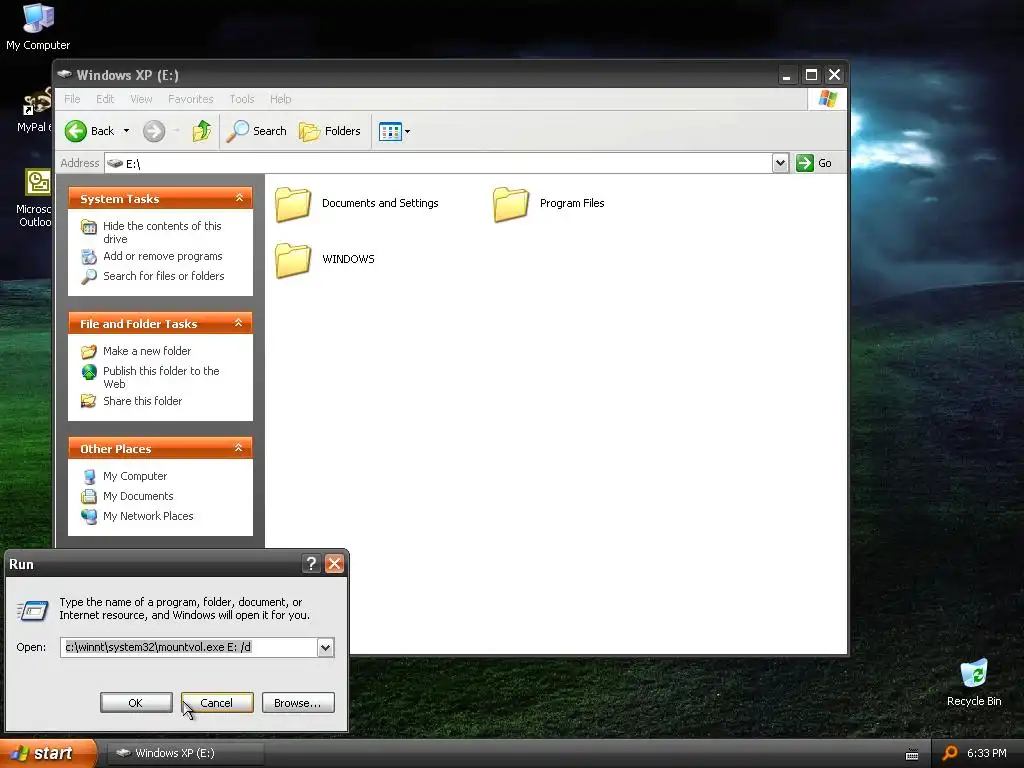The width and height of the screenshot is (1024, 768).
Task: Click the 6:33 PM clock
Action: pos(987,754)
